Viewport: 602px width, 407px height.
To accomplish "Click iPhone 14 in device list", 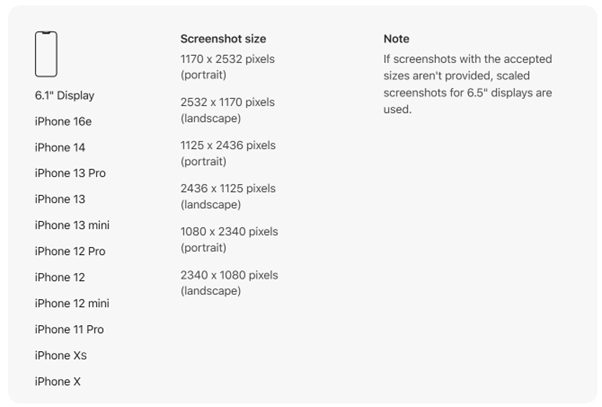I will pos(60,147).
